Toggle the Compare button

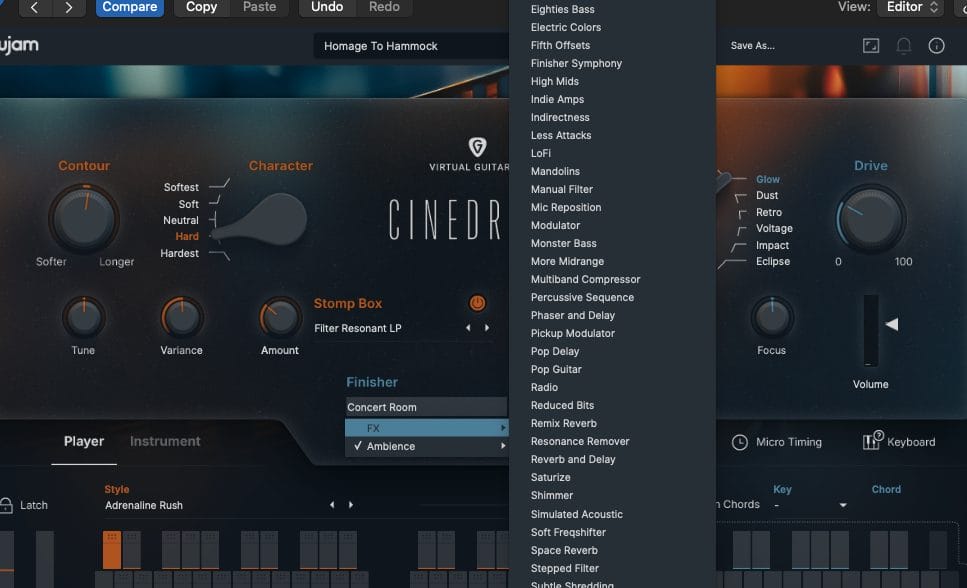coord(130,7)
